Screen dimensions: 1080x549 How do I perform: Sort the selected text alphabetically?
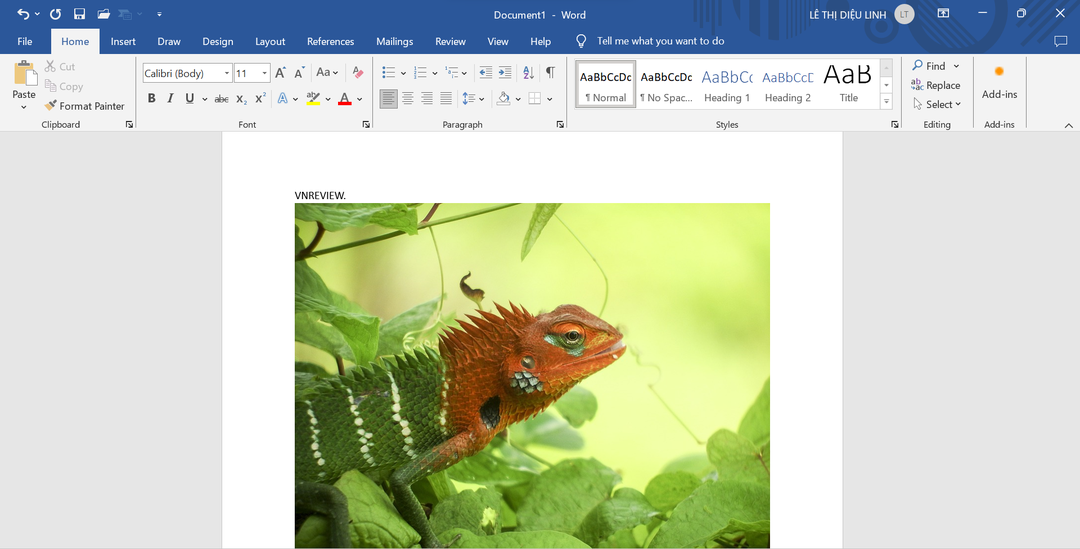click(529, 73)
